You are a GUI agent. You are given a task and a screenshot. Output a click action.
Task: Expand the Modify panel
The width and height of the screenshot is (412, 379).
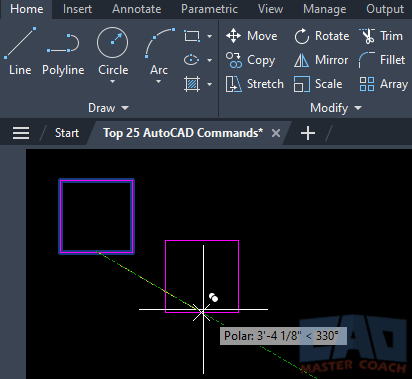336,108
